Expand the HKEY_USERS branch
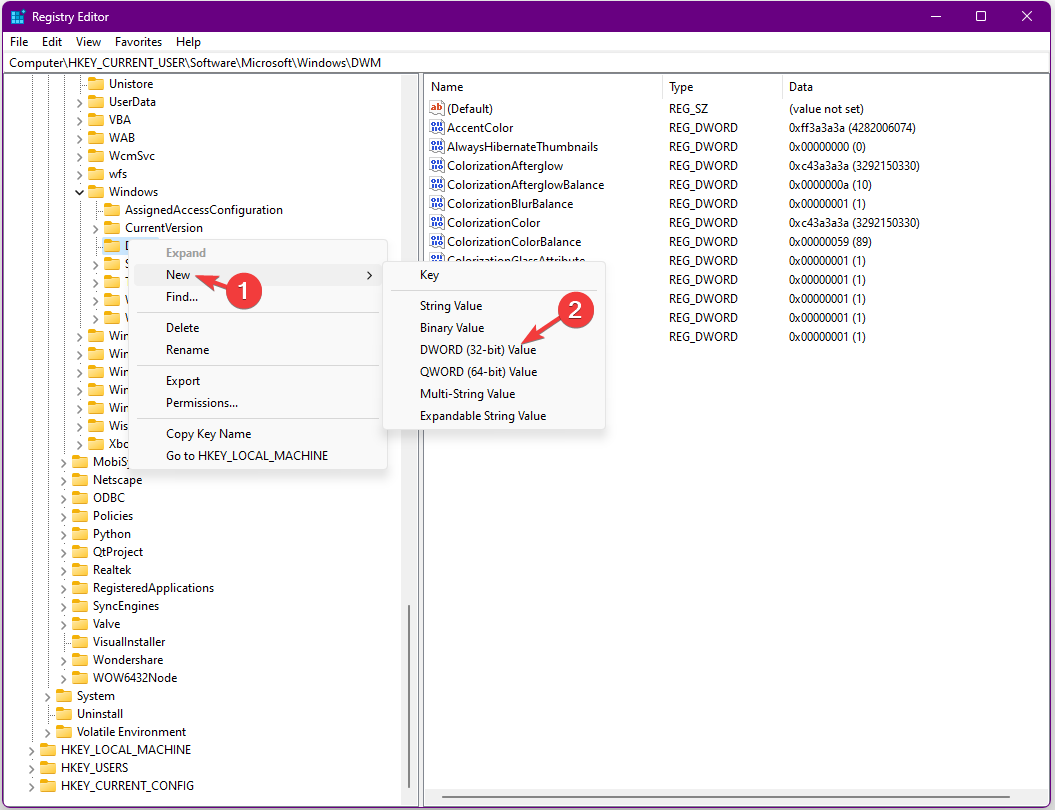The height and width of the screenshot is (810, 1055). 32,767
